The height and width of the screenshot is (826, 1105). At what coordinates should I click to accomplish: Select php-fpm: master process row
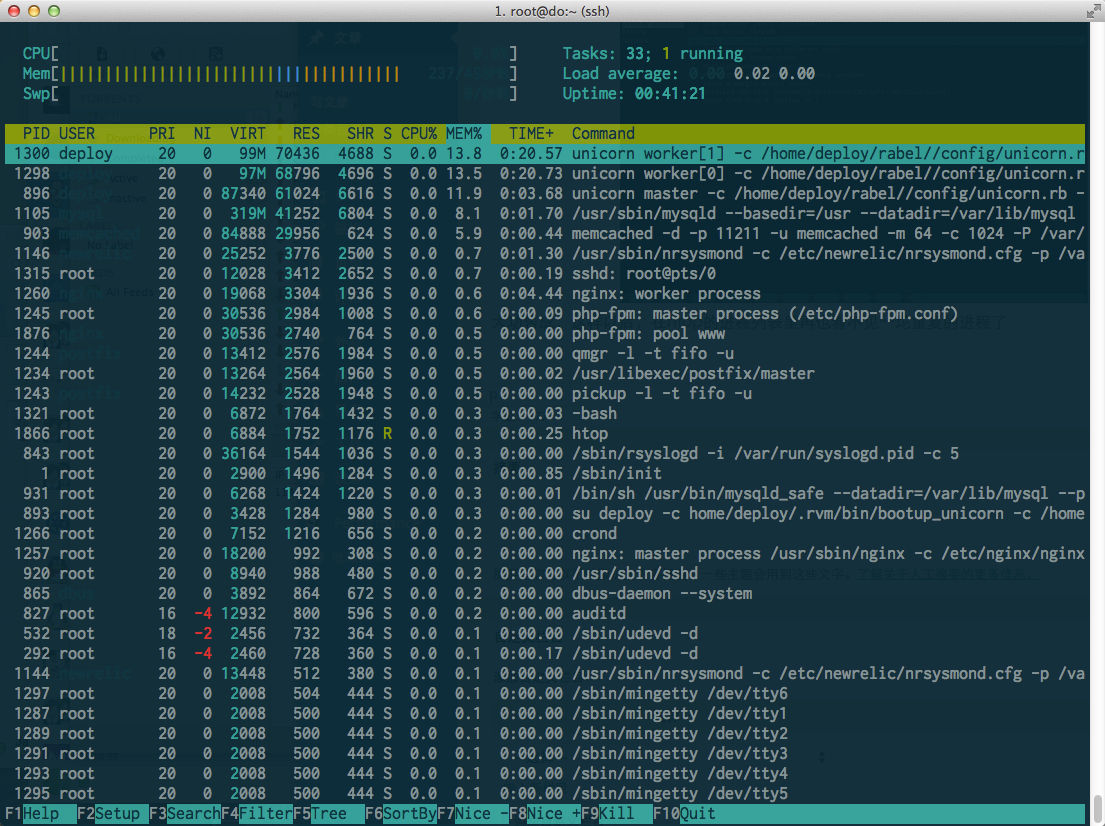point(545,313)
